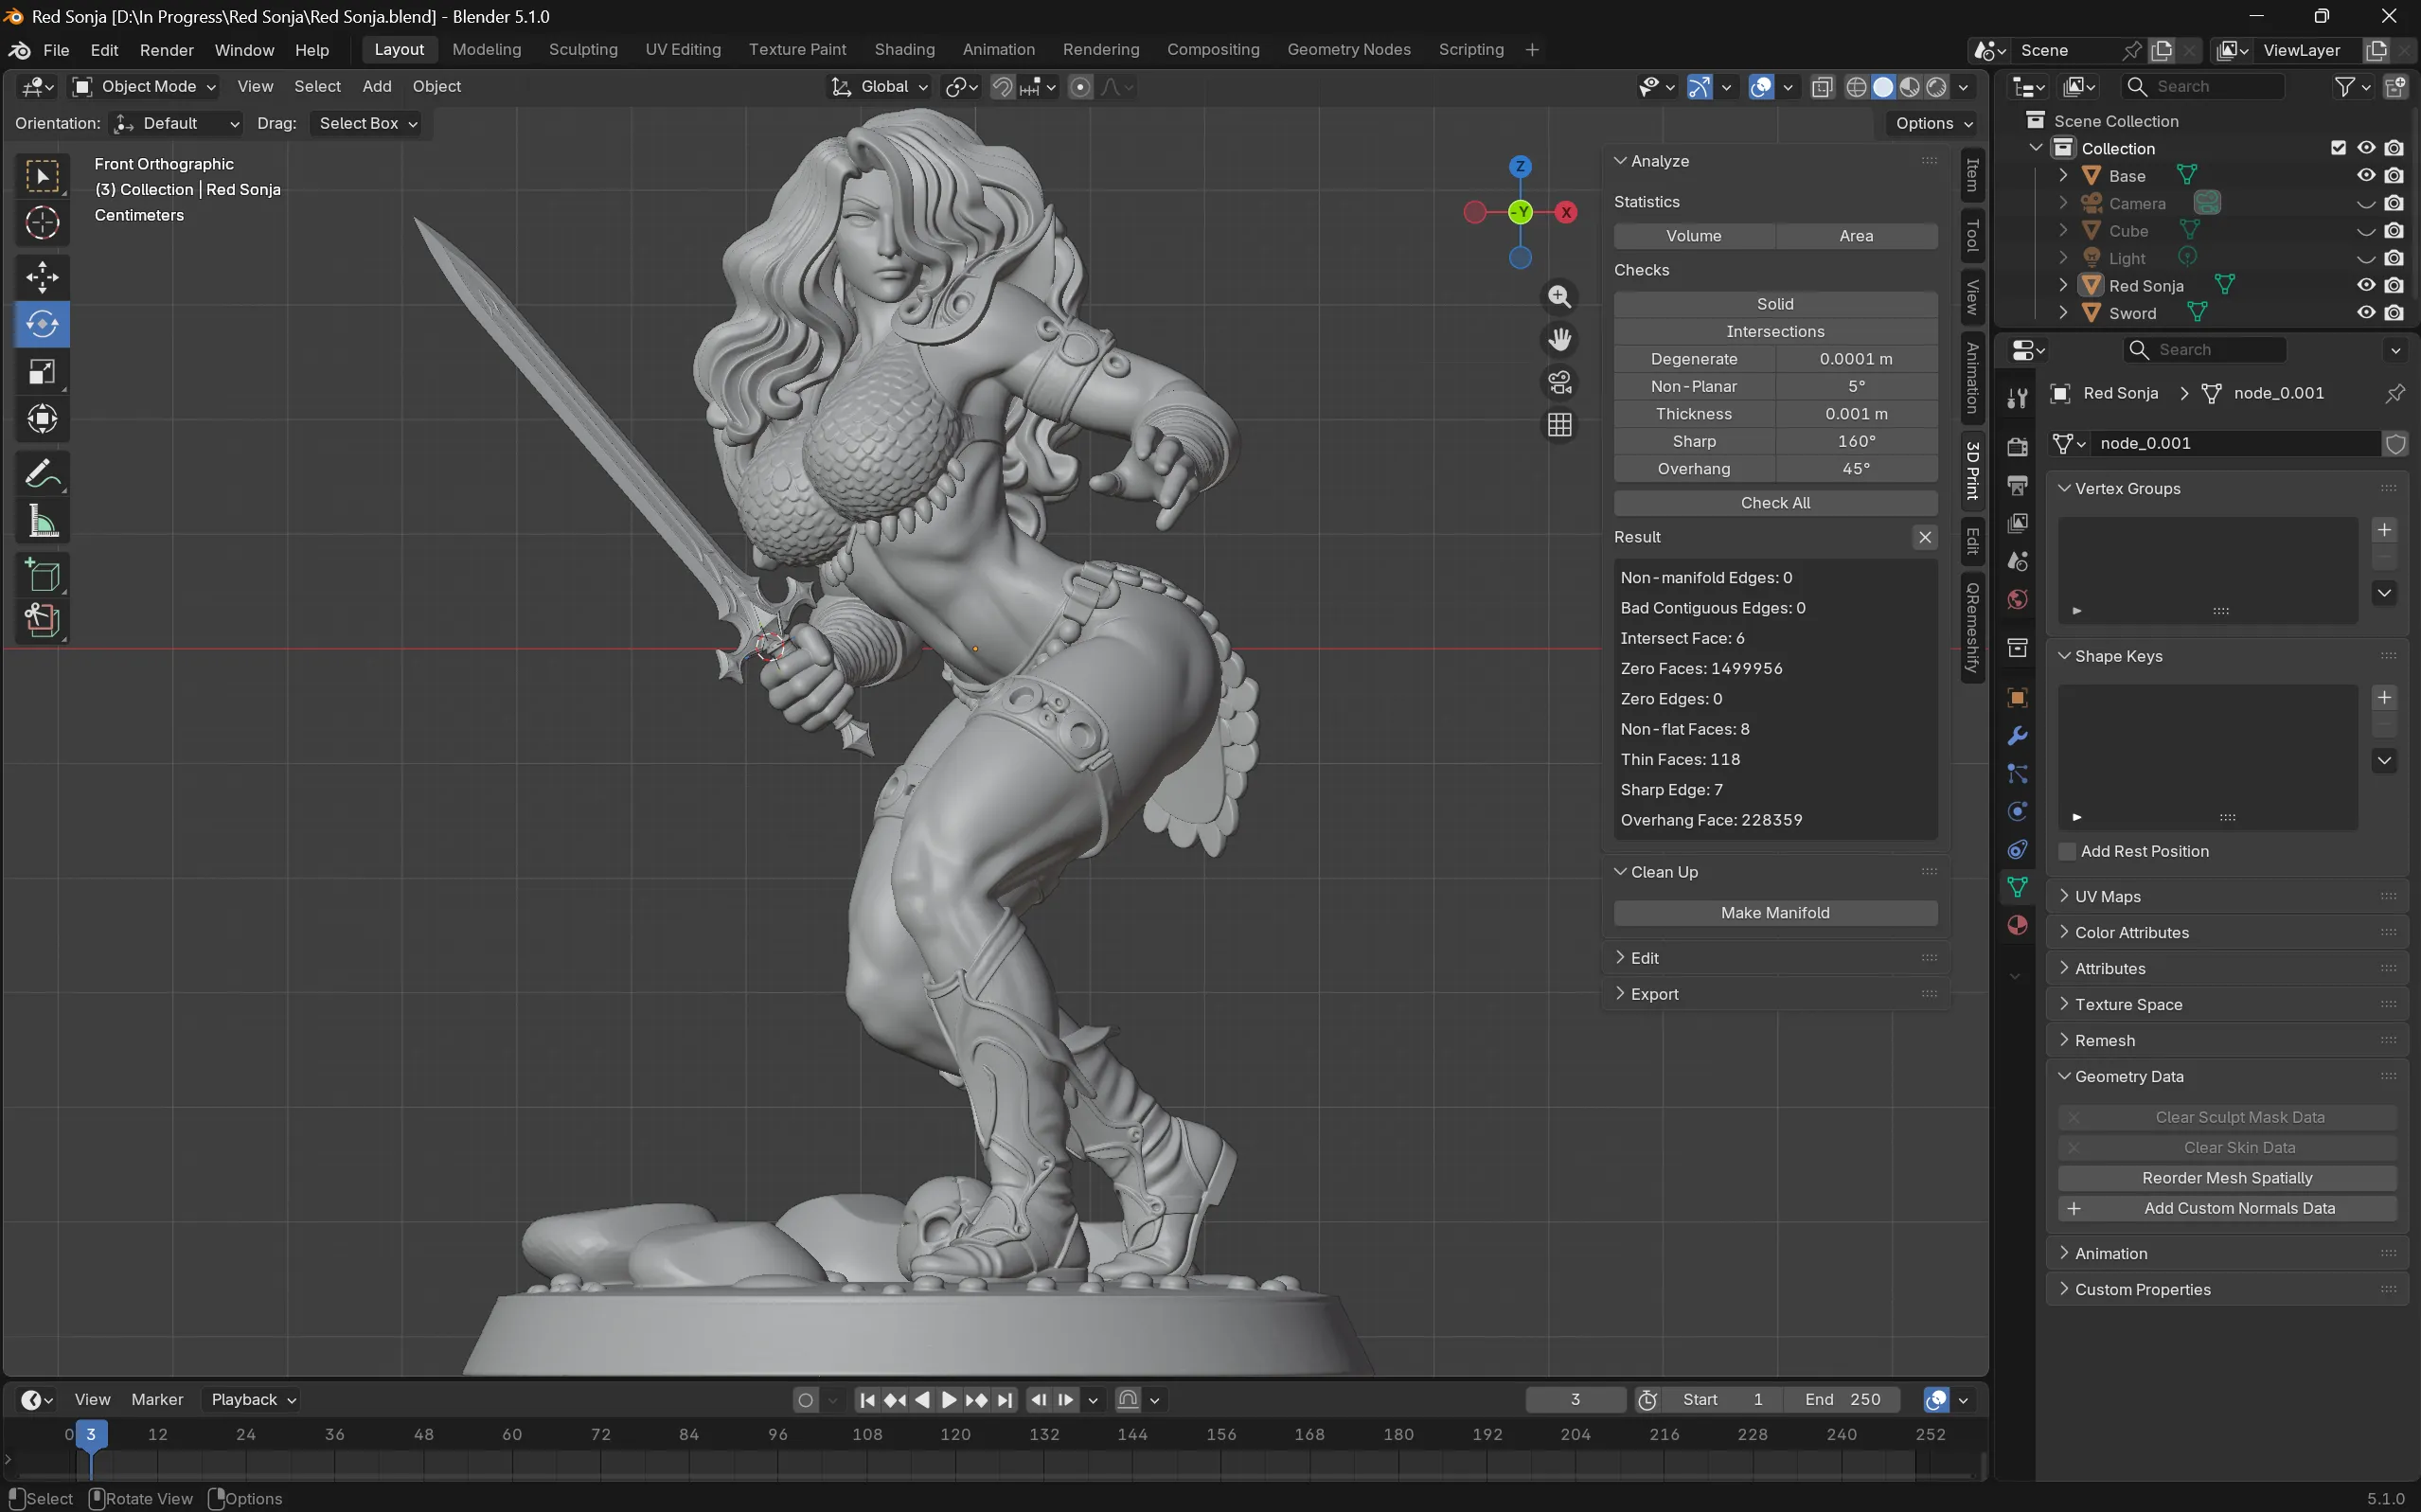Open the Item sidebar tab
Viewport: 2421px width, 1512px height.
[1972, 175]
